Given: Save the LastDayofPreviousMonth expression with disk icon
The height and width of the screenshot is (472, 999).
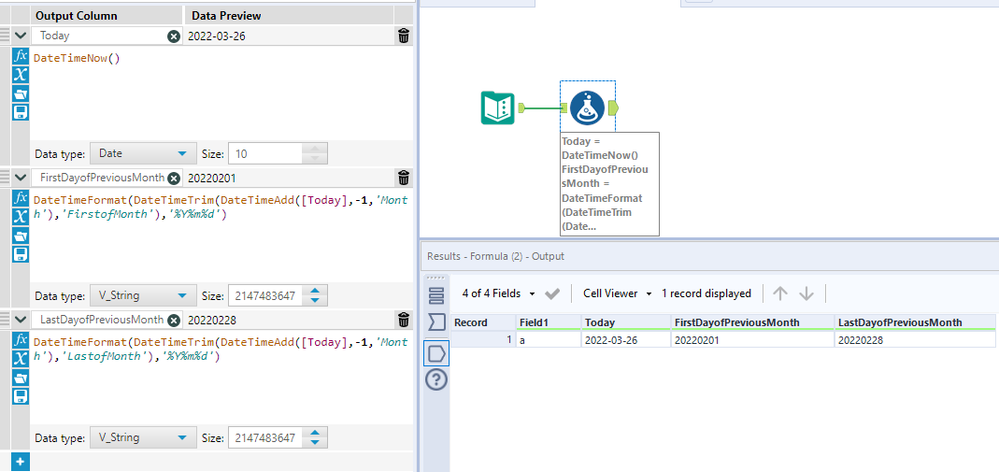Looking at the screenshot, I should tap(21, 396).
